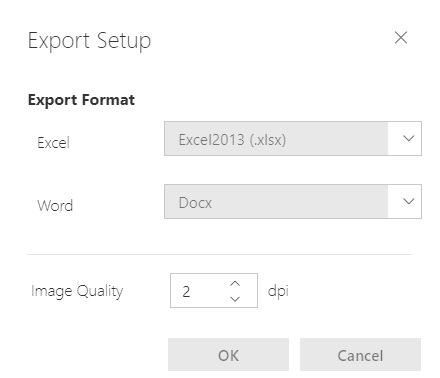
Task: Click the Image Quality label
Action: [x=77, y=291]
